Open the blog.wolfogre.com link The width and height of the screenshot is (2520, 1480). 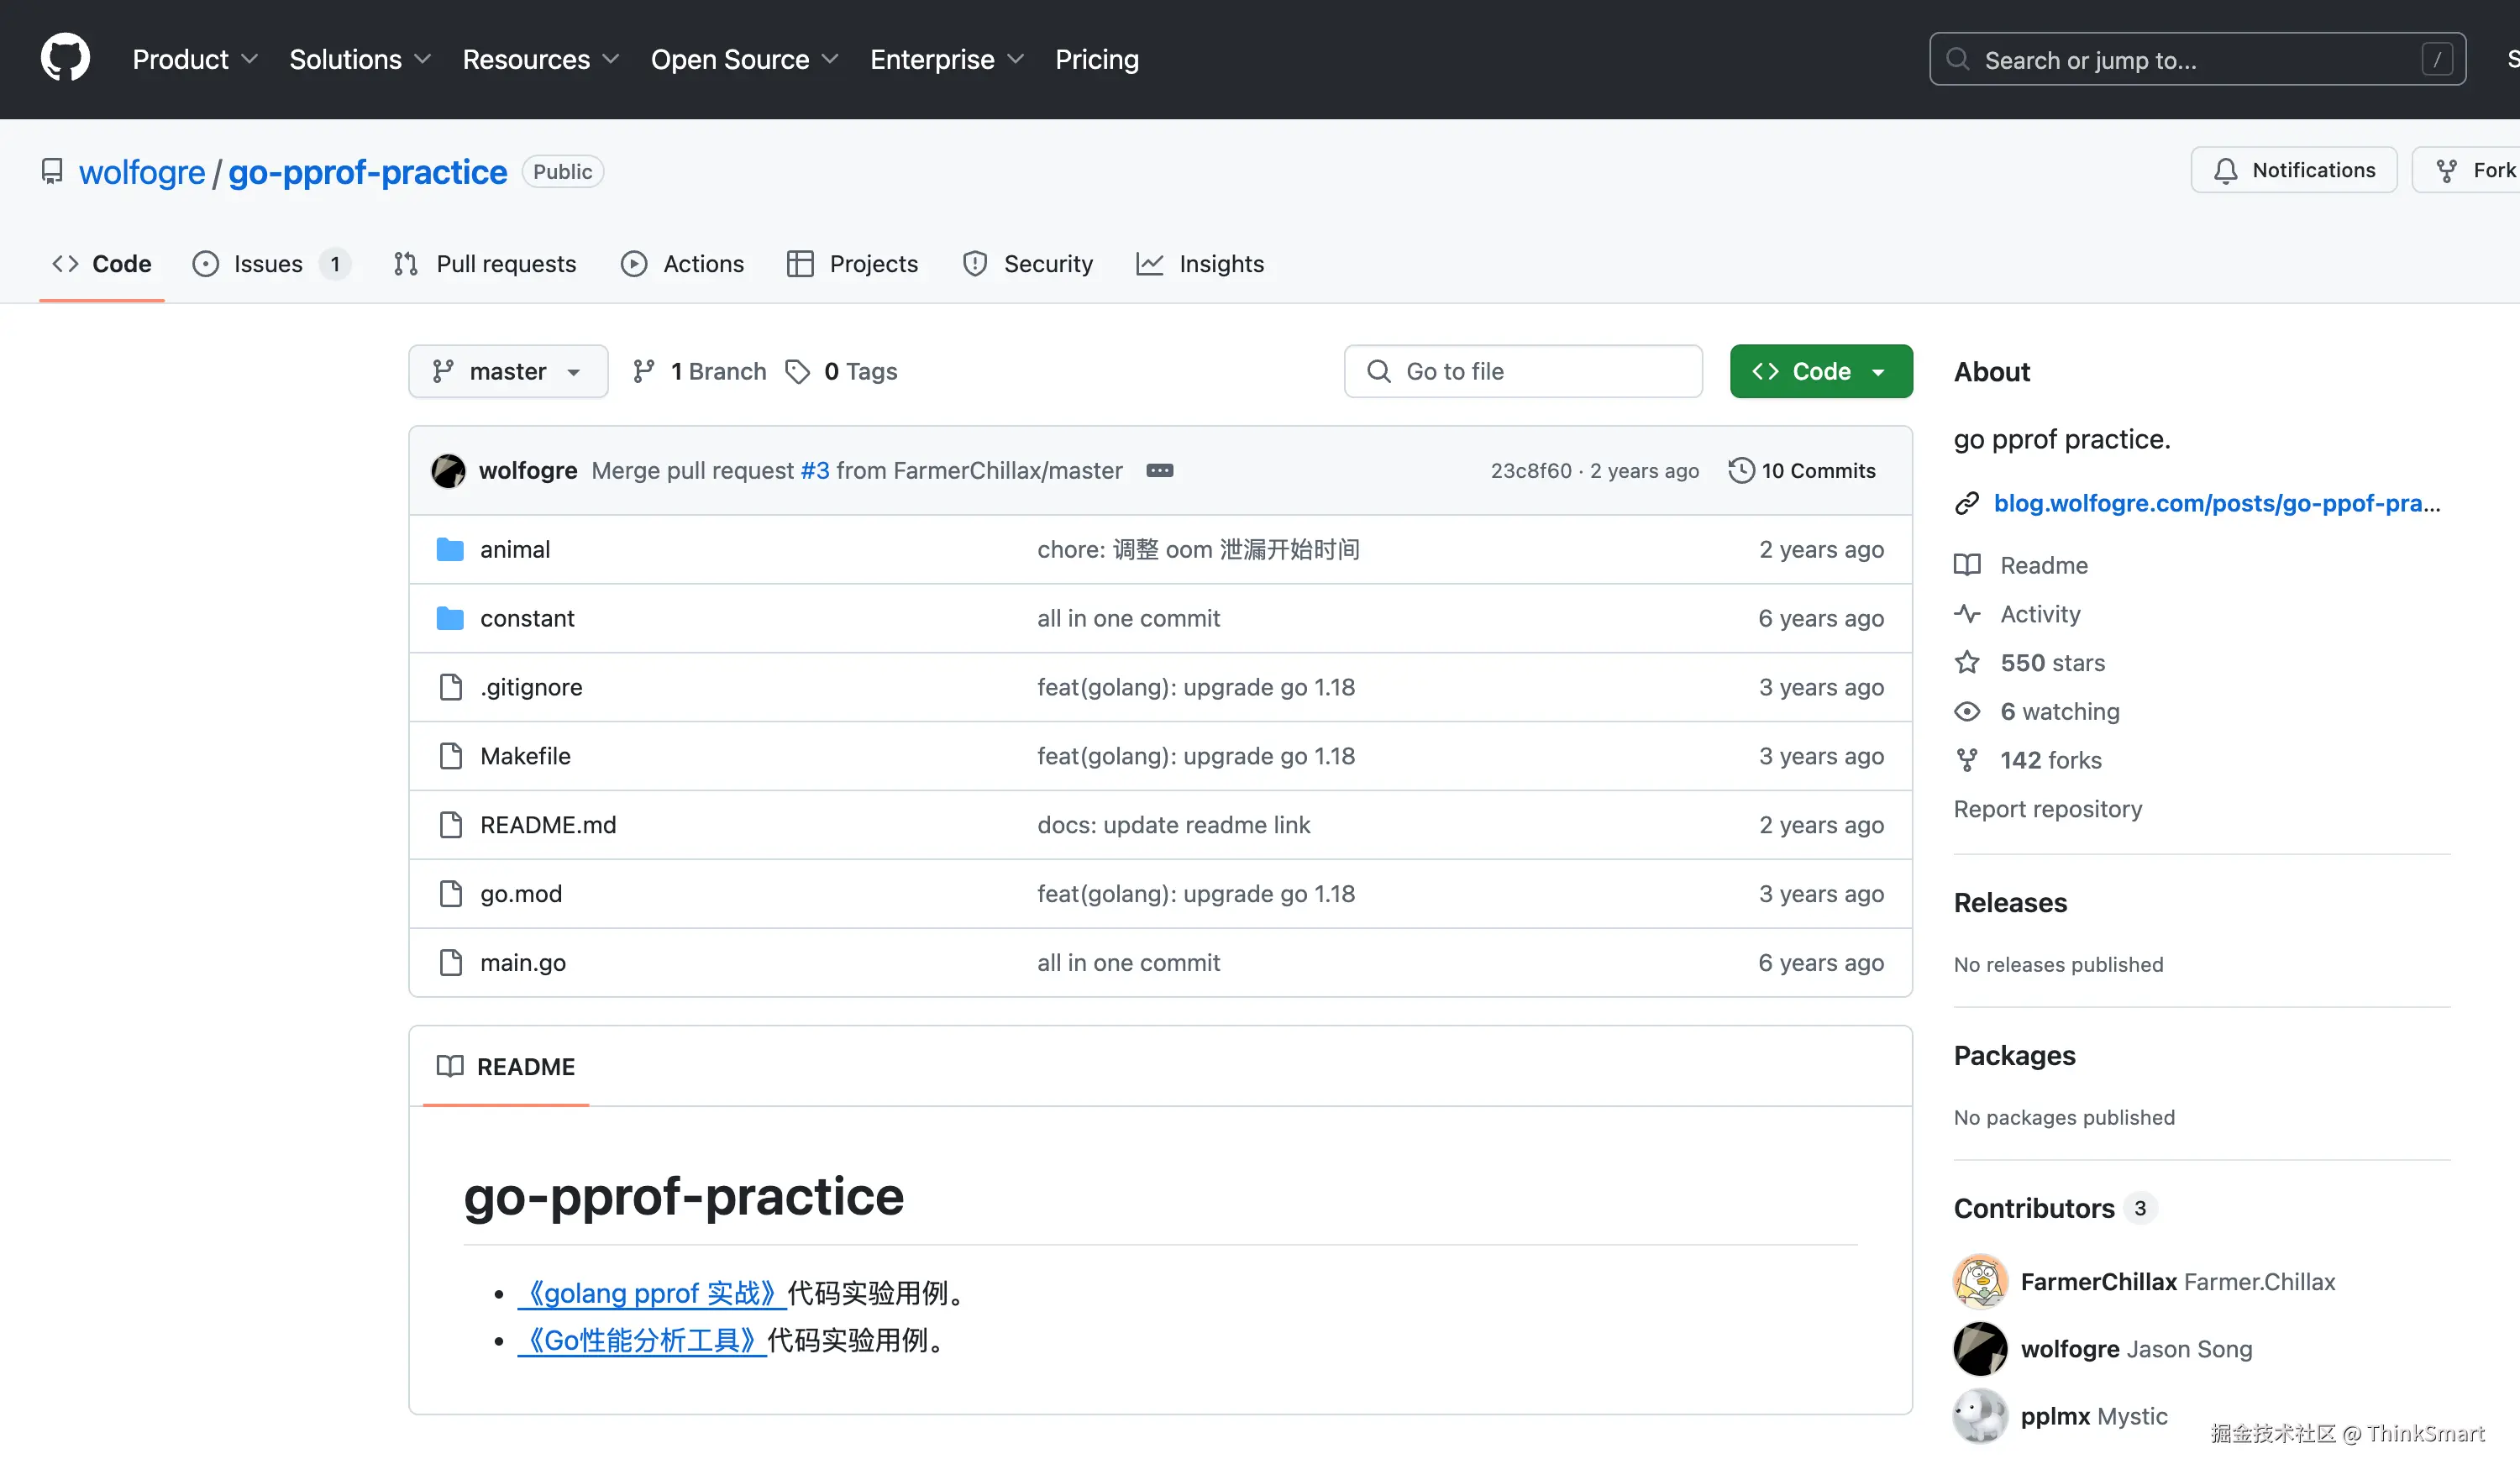pyautogui.click(x=2215, y=503)
